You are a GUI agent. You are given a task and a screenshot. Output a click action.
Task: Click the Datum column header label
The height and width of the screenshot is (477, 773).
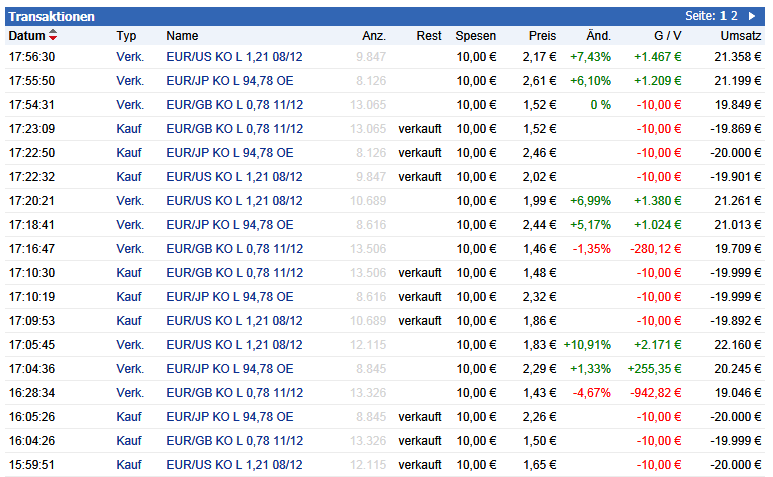point(27,35)
